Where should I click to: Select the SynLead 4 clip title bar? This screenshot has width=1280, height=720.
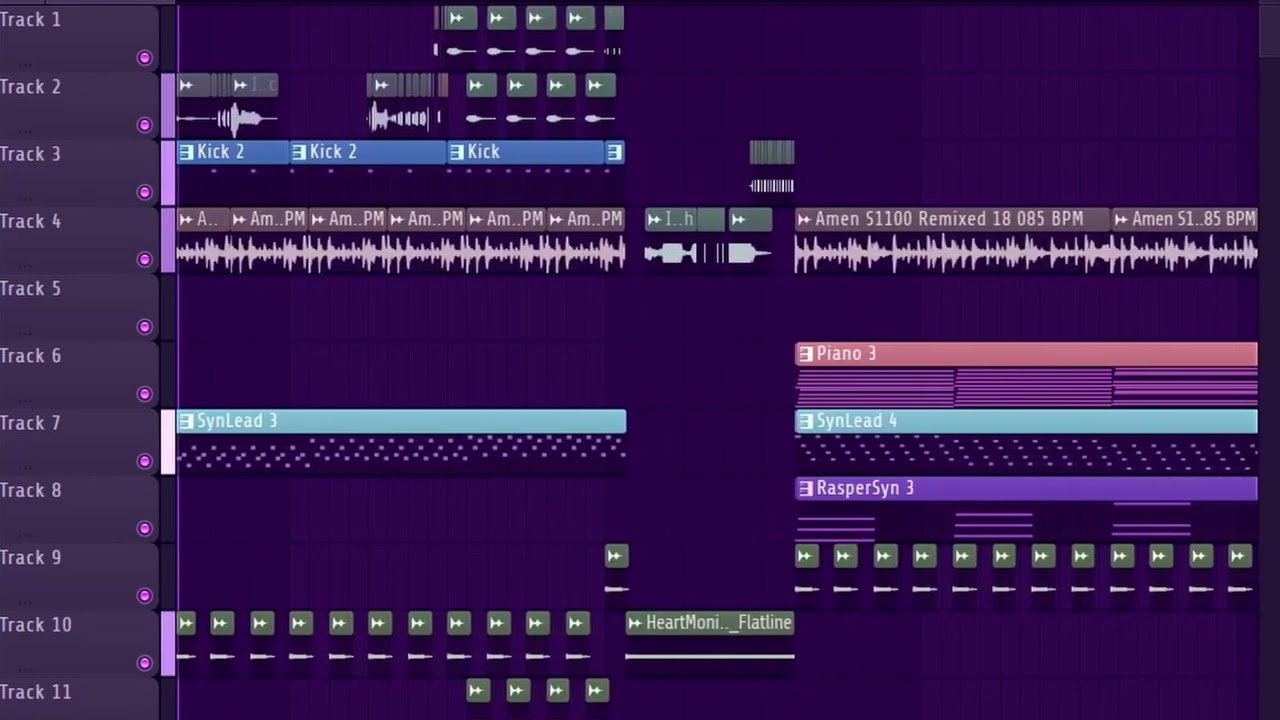point(1026,421)
